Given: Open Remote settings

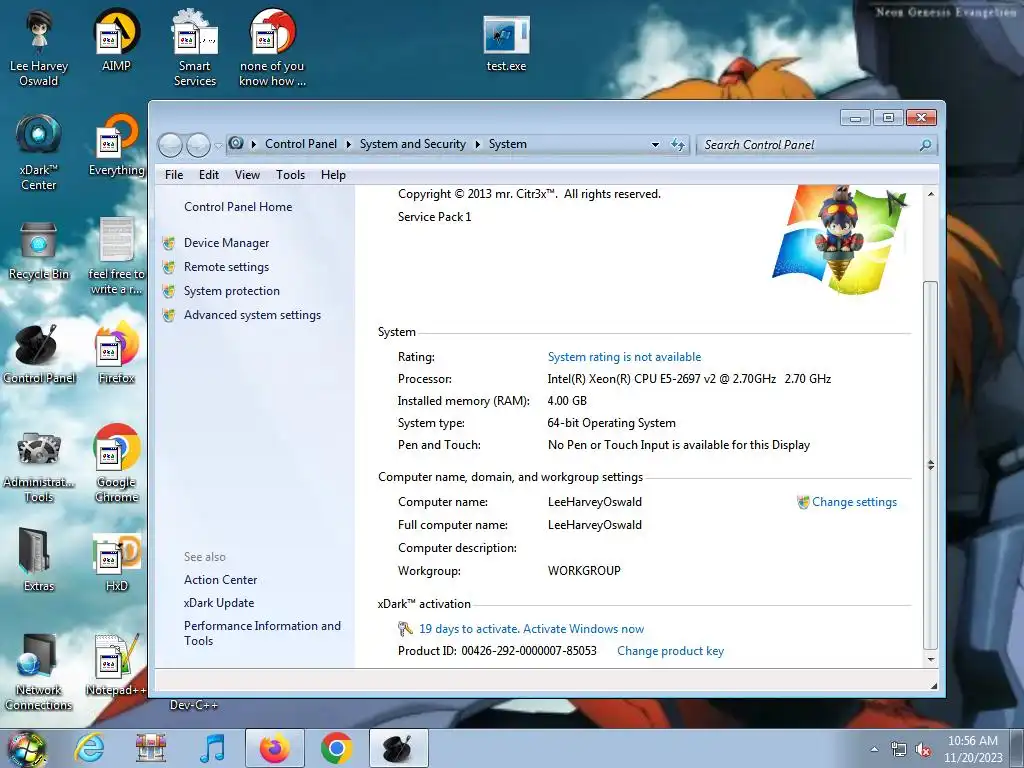Looking at the screenshot, I should pos(226,266).
